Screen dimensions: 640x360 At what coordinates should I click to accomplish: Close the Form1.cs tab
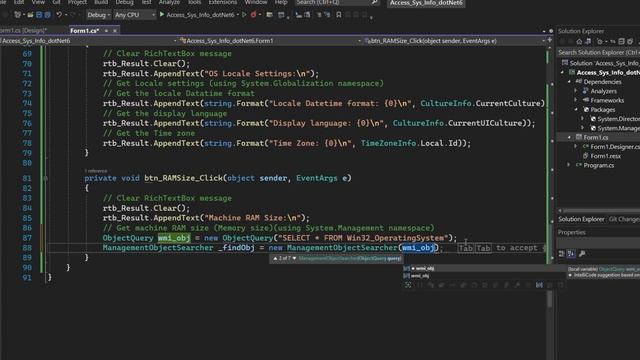[x=115, y=31]
